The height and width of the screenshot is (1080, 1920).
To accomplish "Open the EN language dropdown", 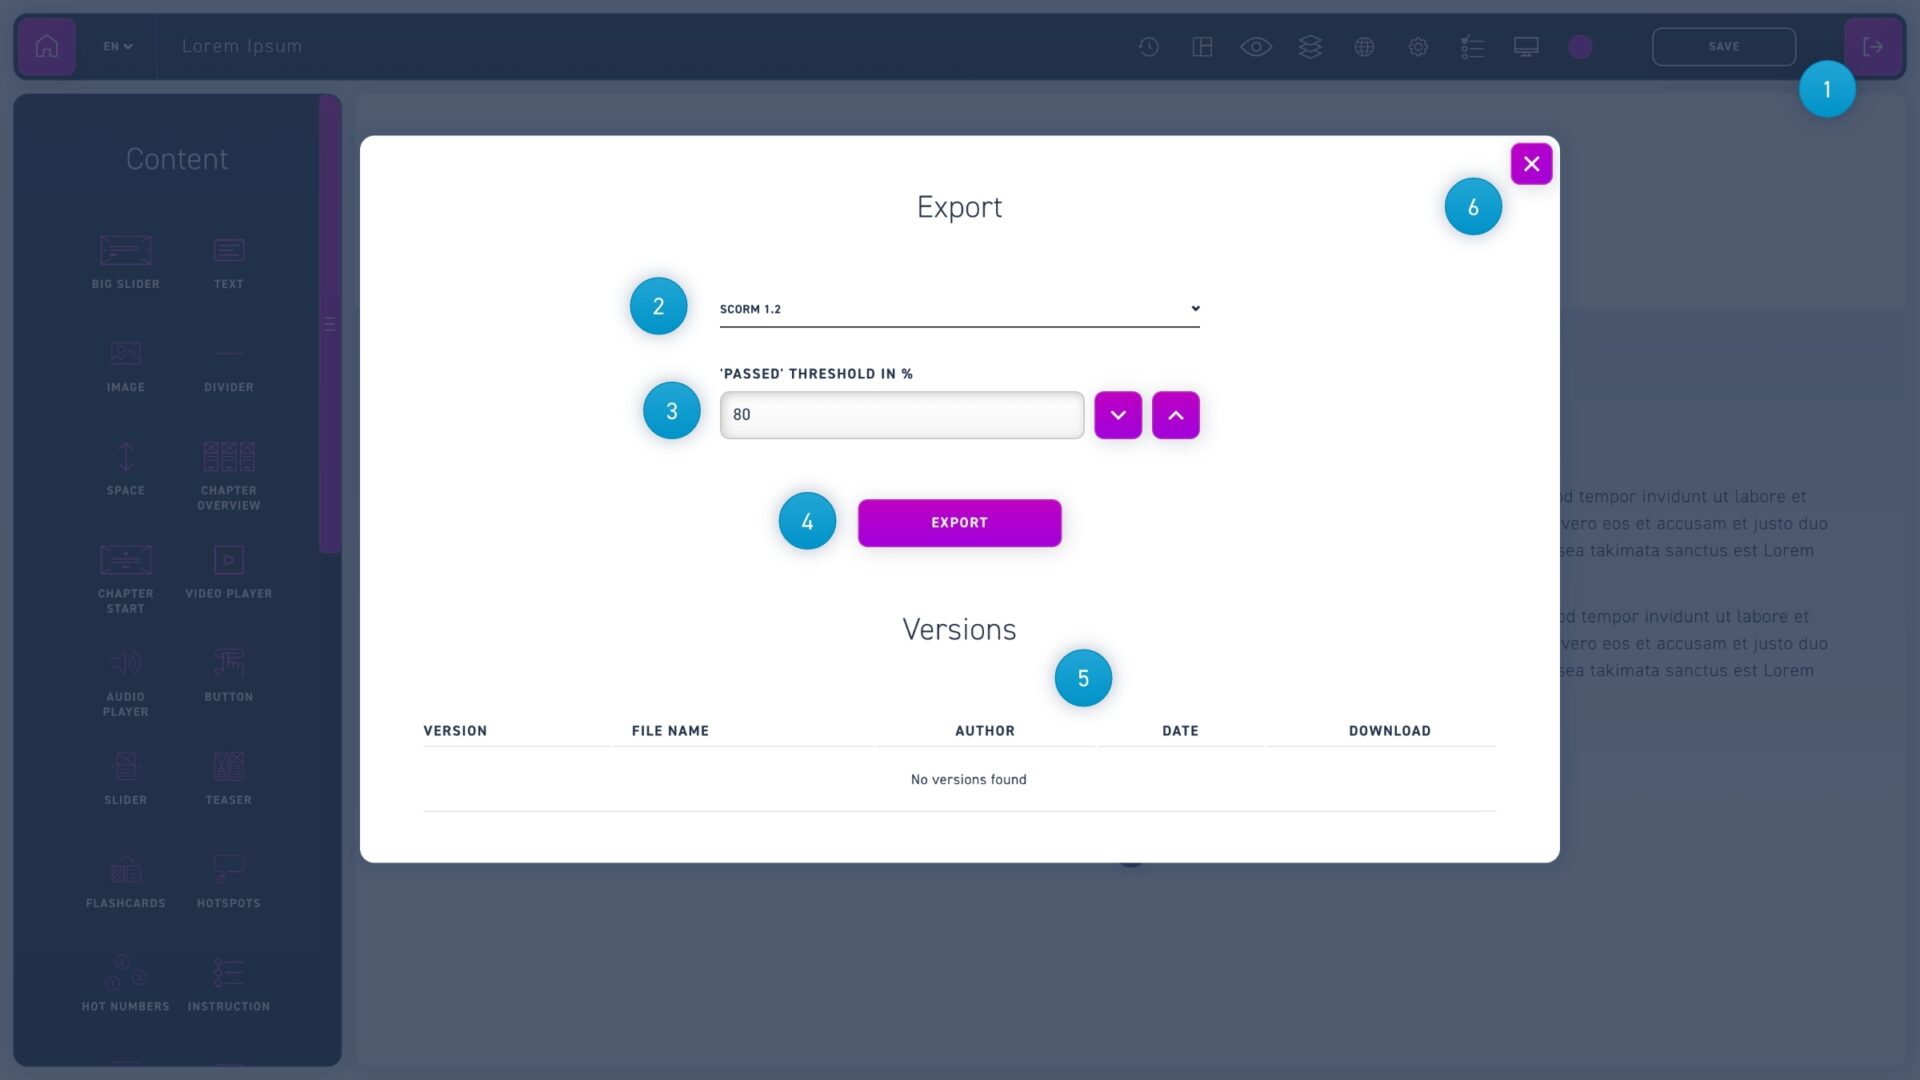I will click(118, 47).
